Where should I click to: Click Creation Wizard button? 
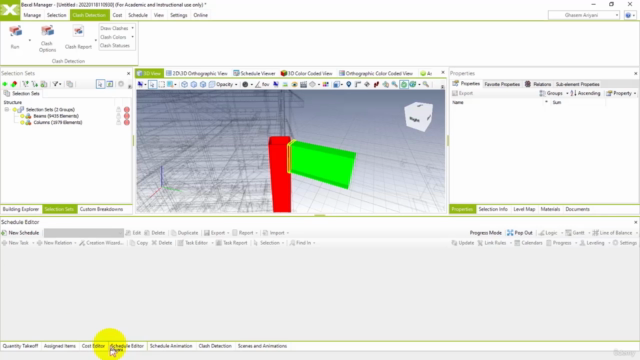pos(101,243)
